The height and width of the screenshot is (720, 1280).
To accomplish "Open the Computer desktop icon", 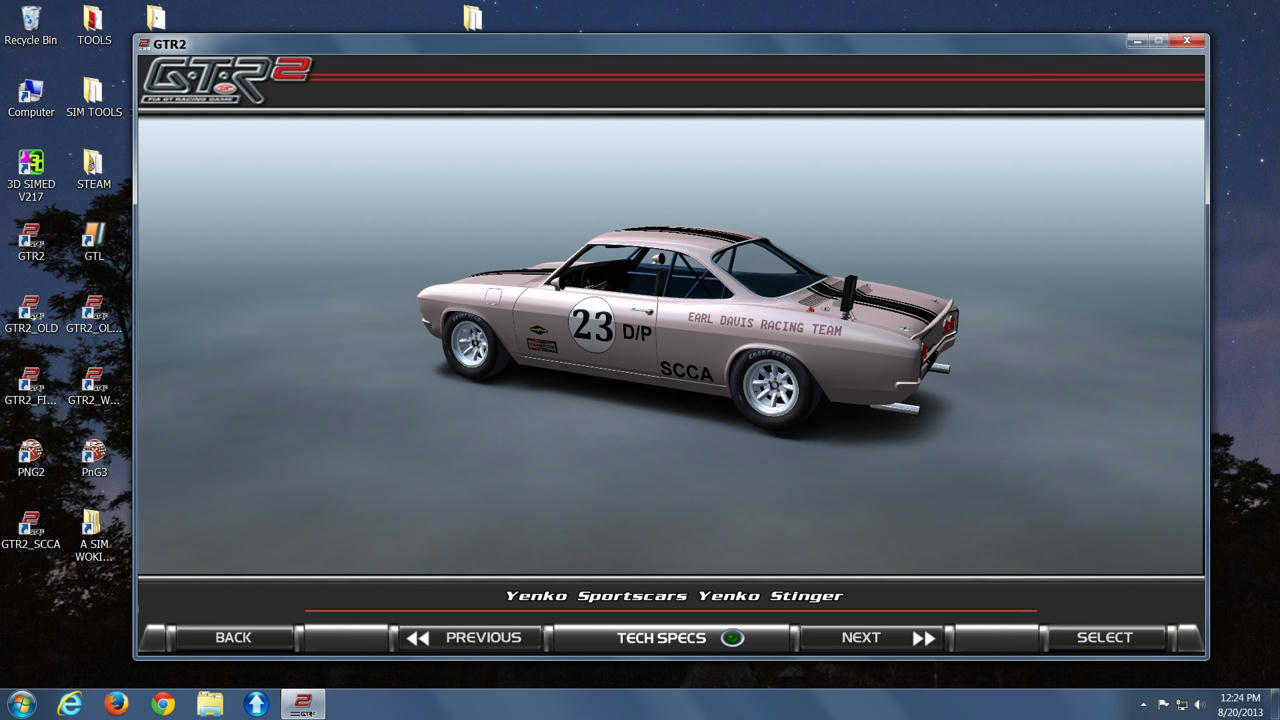I will [x=31, y=98].
